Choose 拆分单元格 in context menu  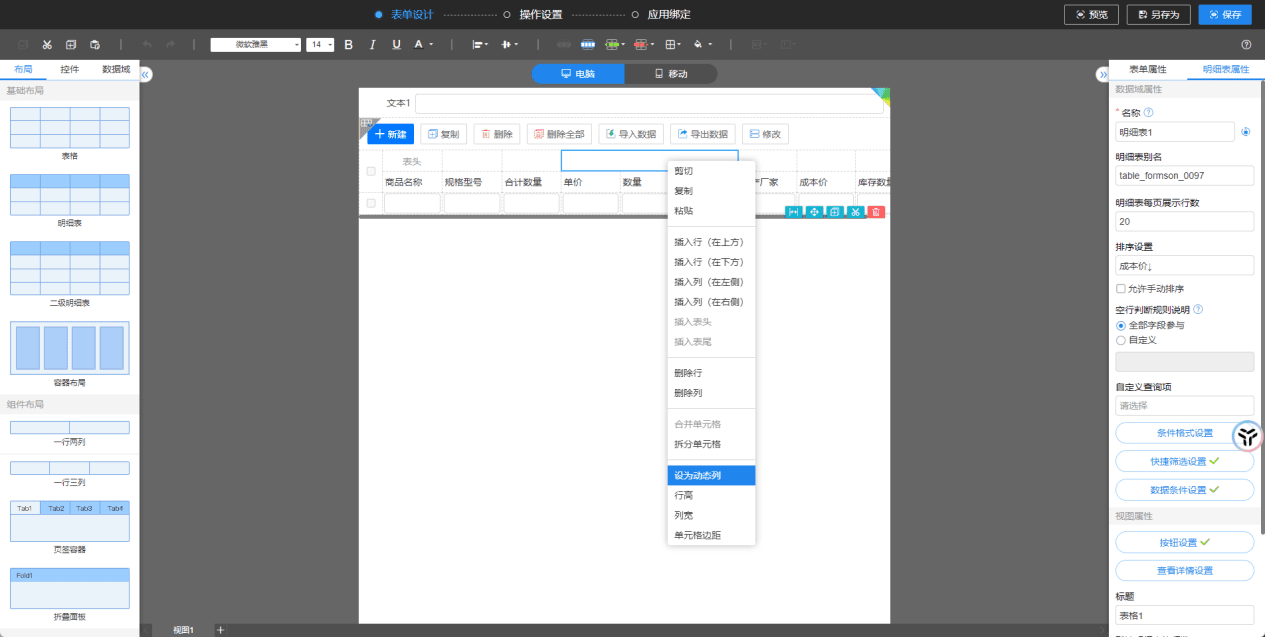(711, 444)
